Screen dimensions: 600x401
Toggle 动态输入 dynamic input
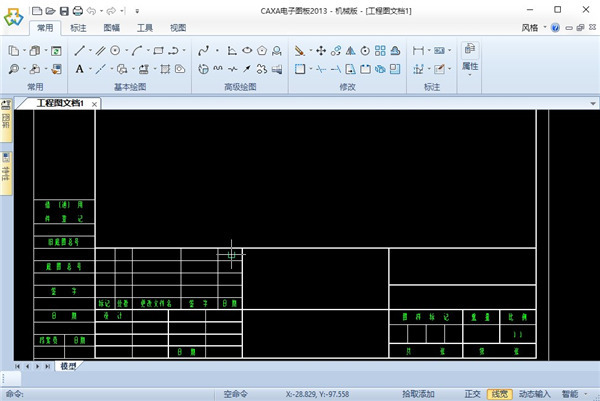(x=534, y=394)
